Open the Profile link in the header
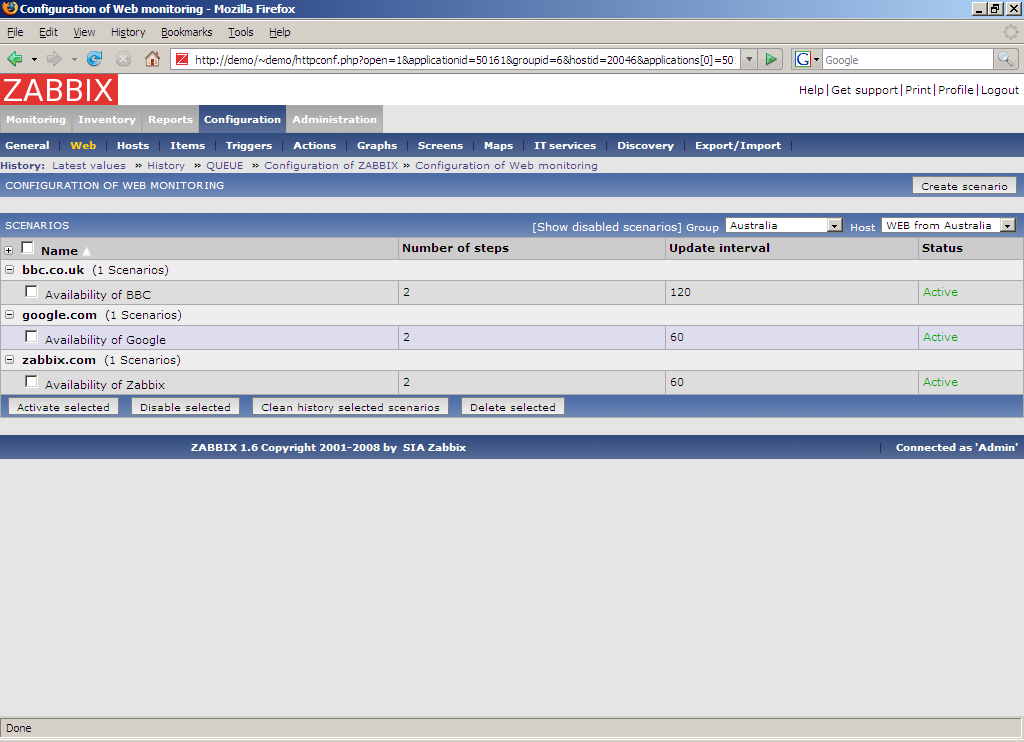 pyautogui.click(x=955, y=90)
